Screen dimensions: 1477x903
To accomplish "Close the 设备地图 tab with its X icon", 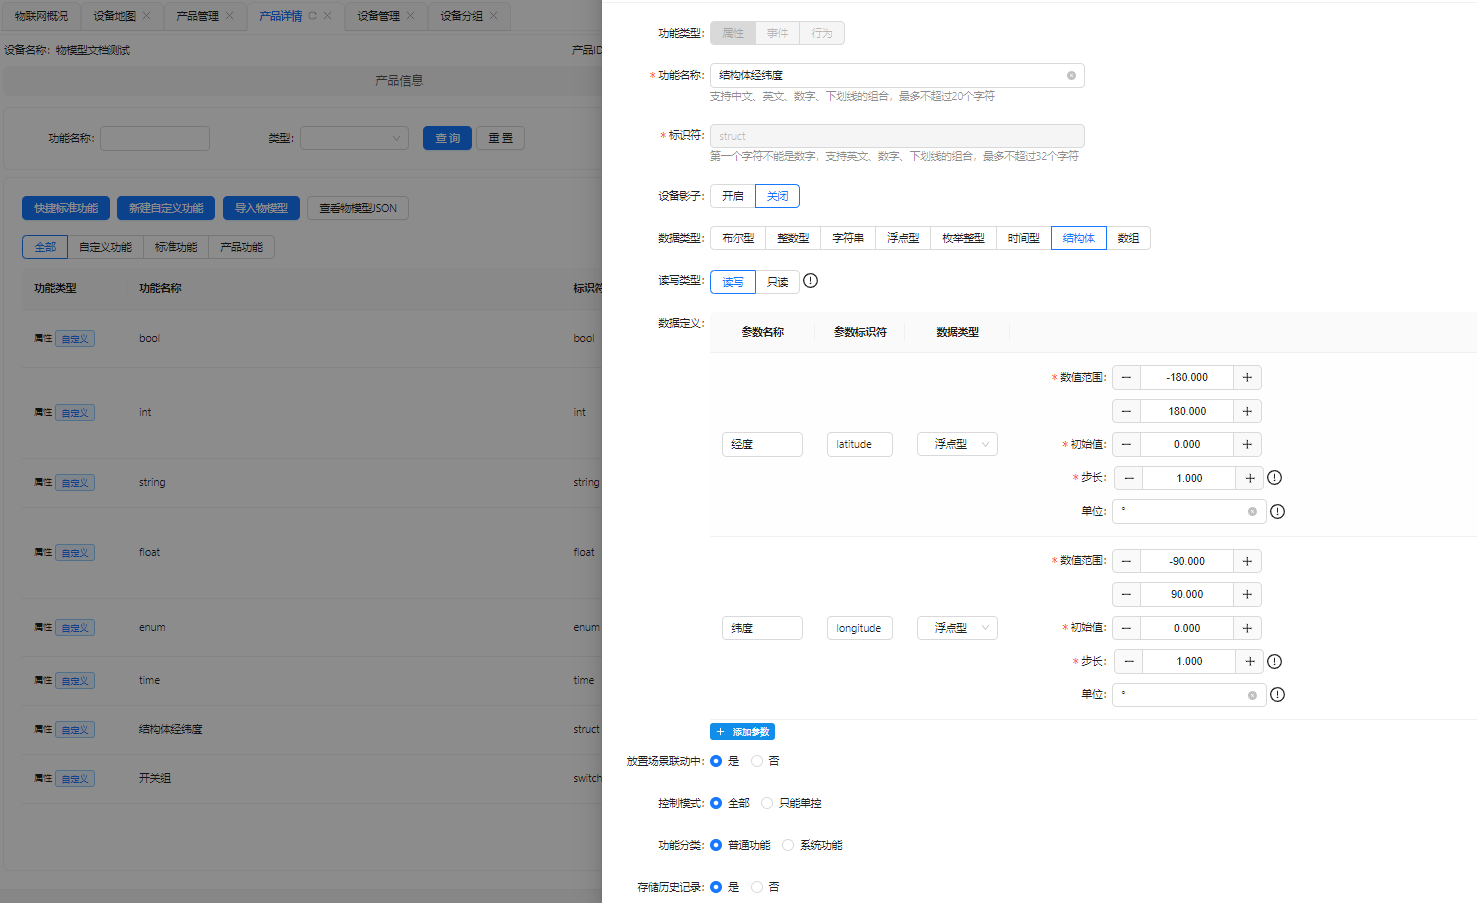I will click(x=147, y=16).
